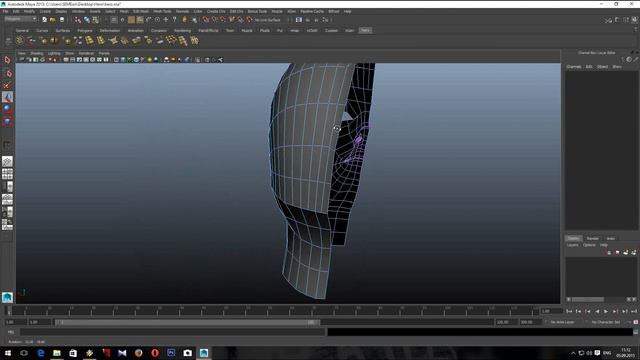Image resolution: width=640 pixels, height=360 pixels.
Task: Step back one frame
Action: (x=588, y=311)
